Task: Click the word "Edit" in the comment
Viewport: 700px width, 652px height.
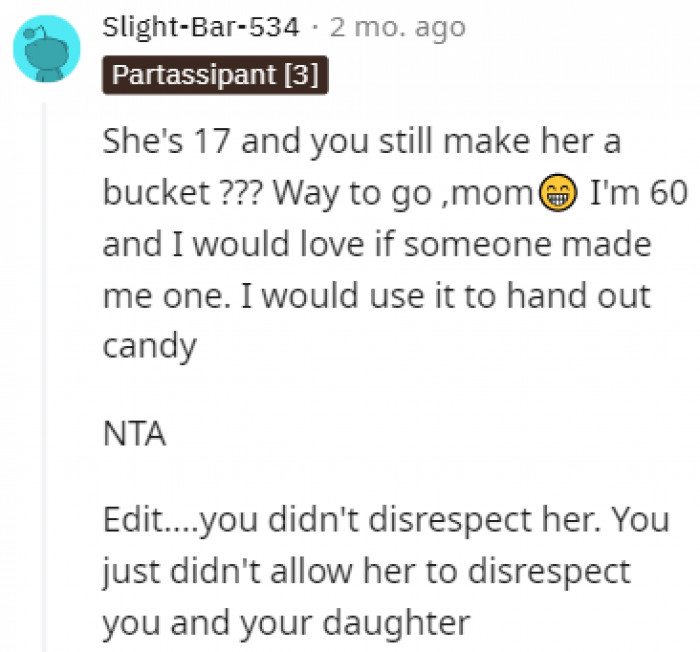Action: pos(131,520)
